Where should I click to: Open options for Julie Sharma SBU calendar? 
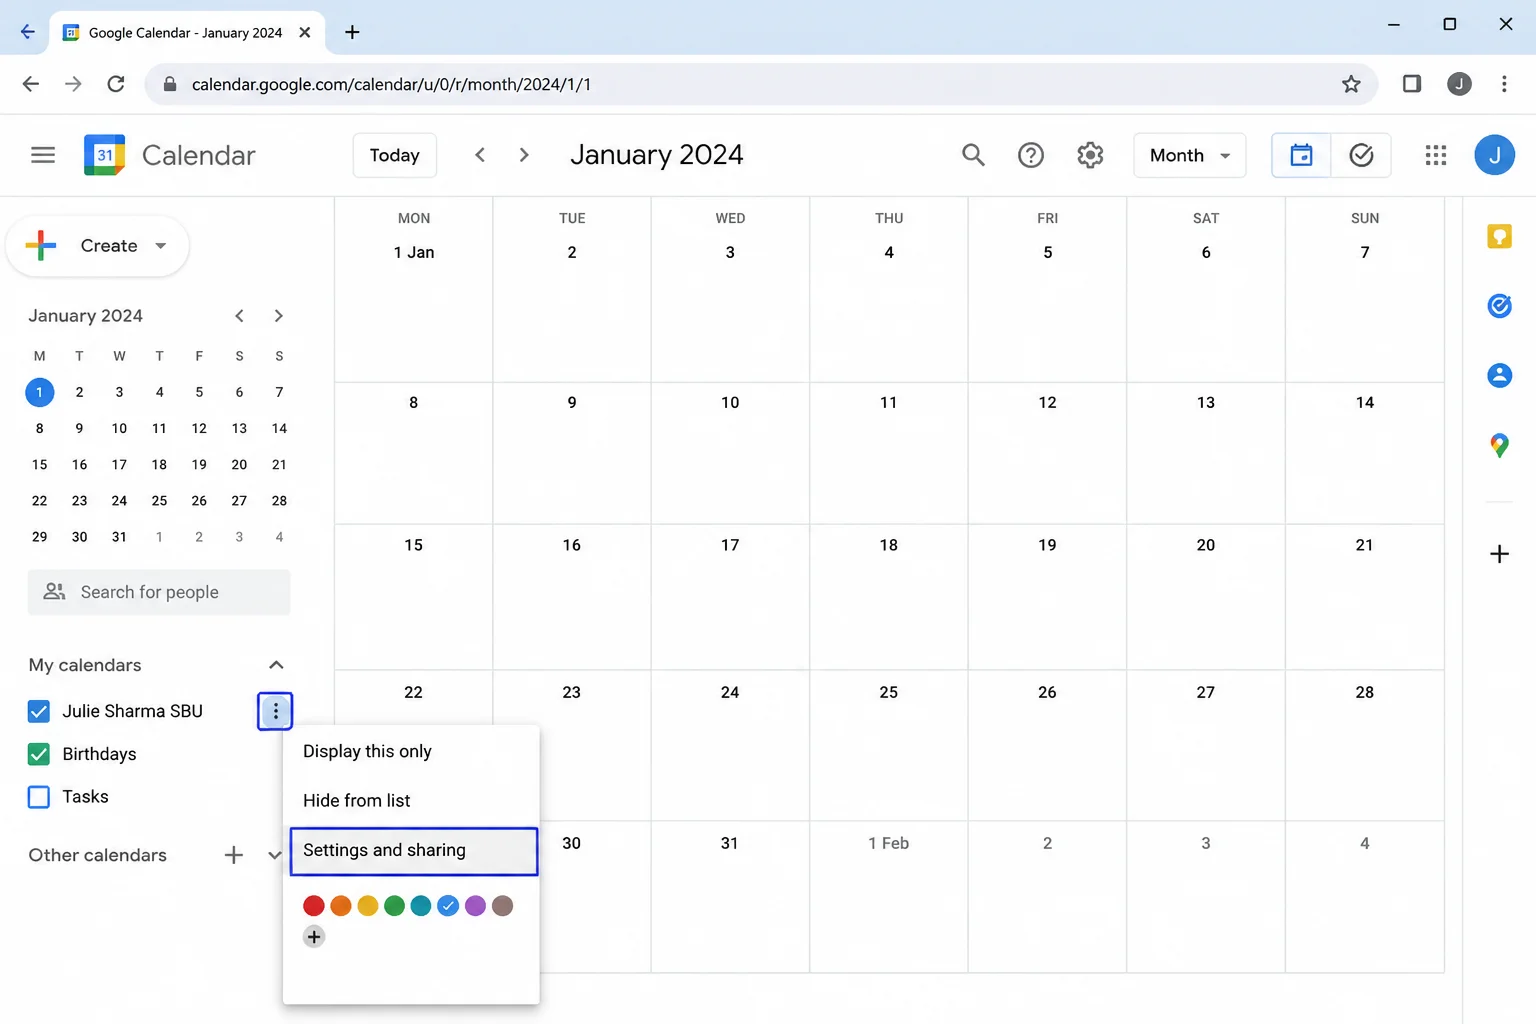click(x=275, y=711)
